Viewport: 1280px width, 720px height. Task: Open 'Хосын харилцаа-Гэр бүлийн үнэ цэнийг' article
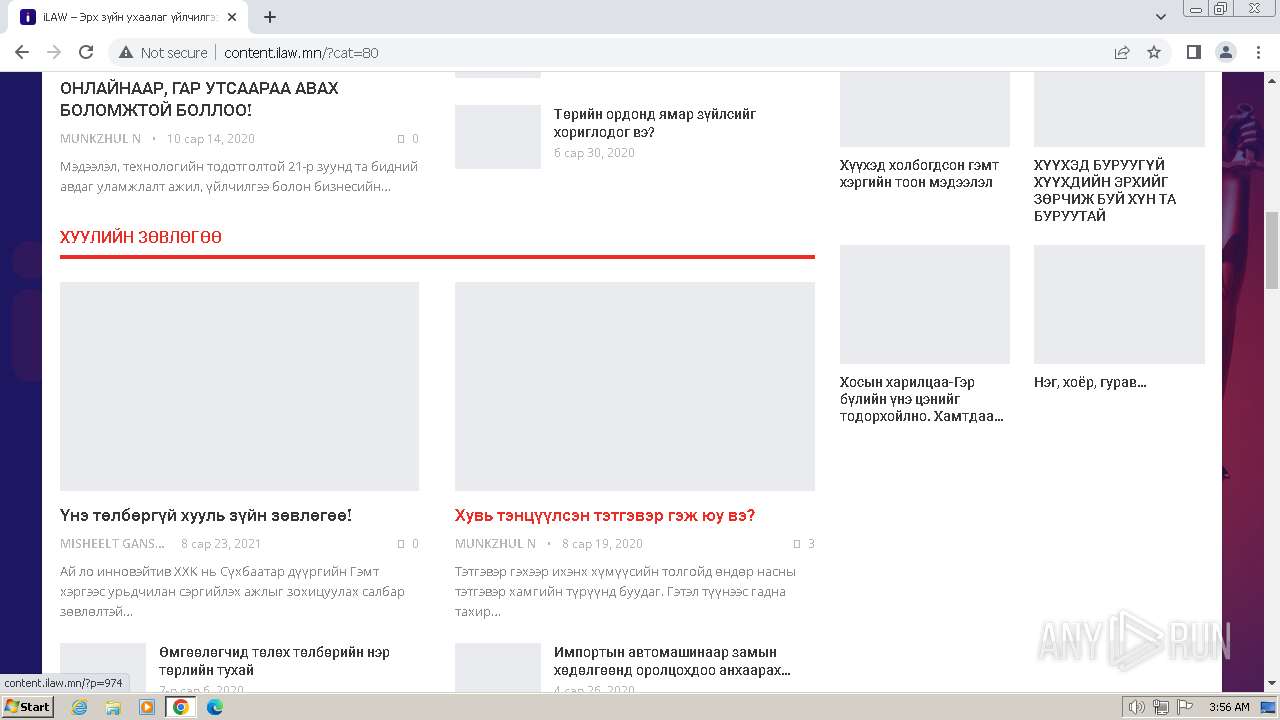pos(922,399)
